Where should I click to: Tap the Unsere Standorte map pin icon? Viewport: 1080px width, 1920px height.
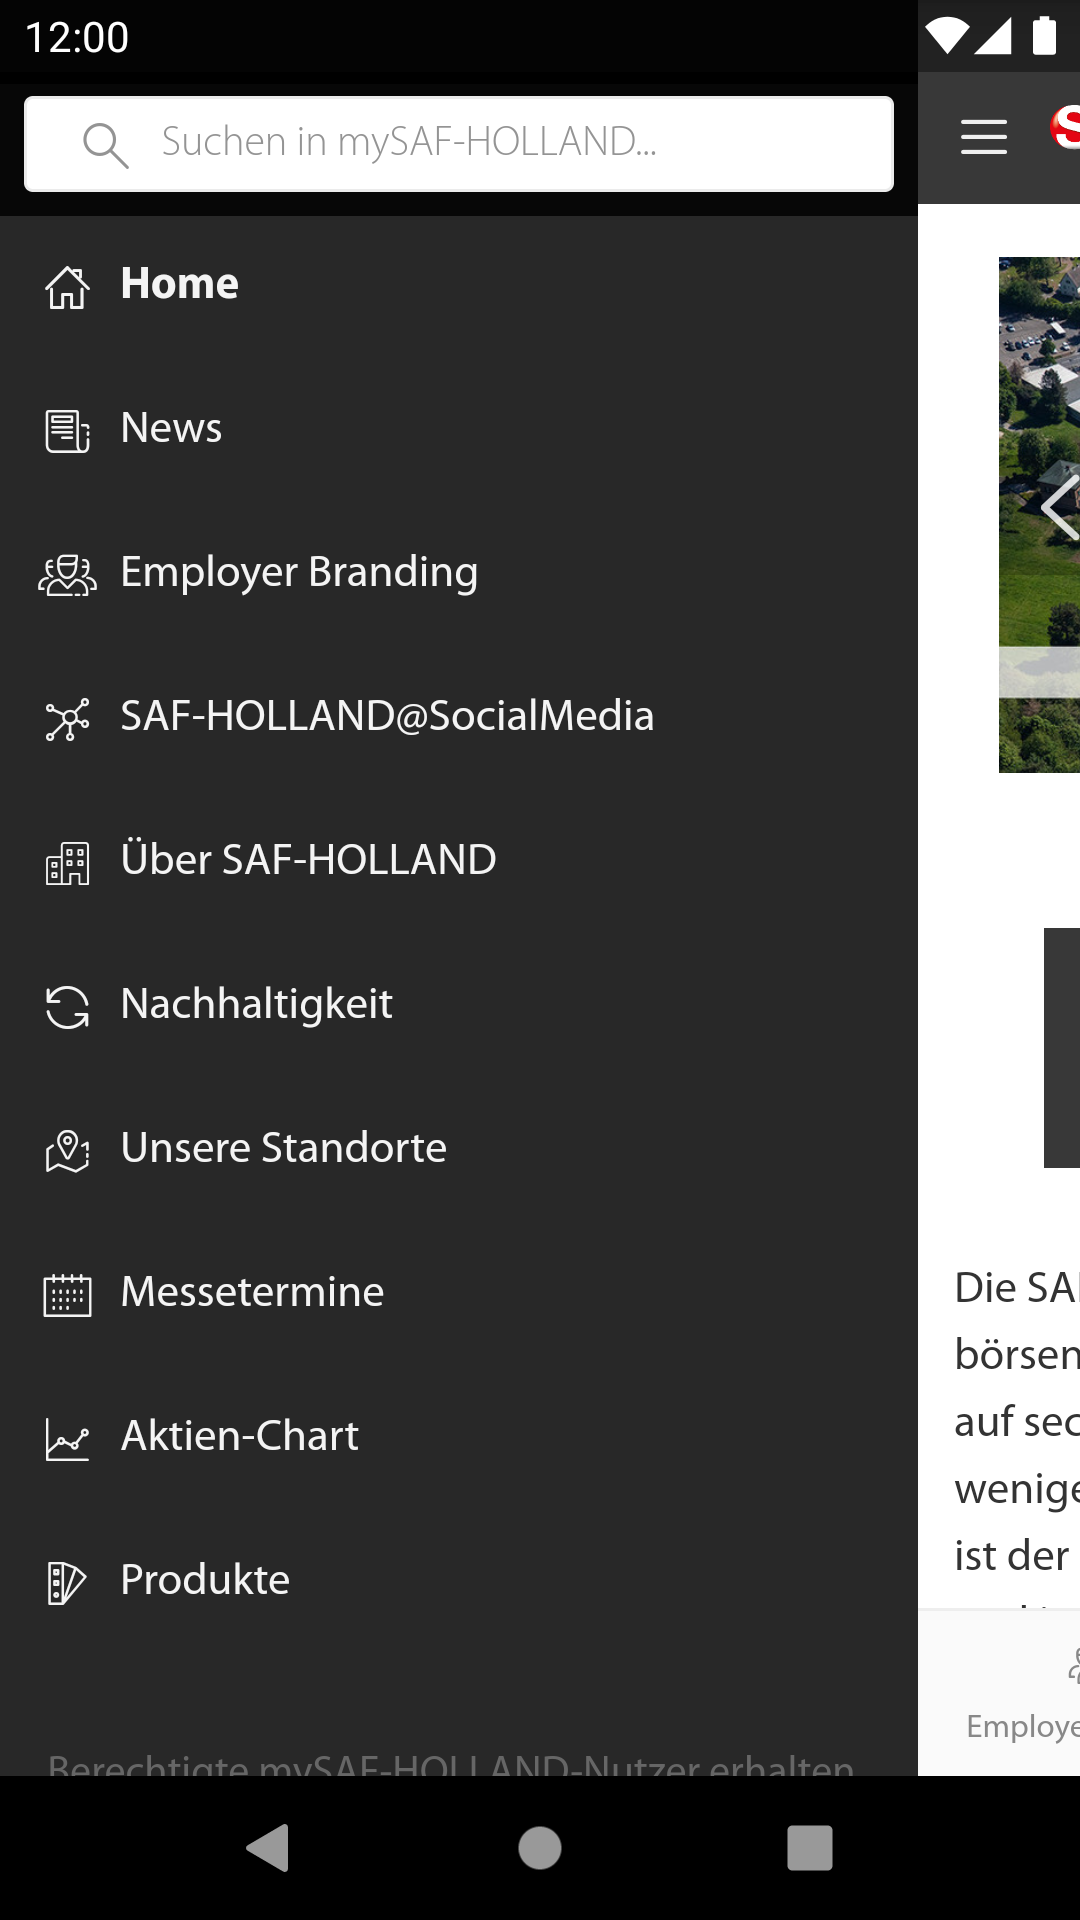point(67,1151)
